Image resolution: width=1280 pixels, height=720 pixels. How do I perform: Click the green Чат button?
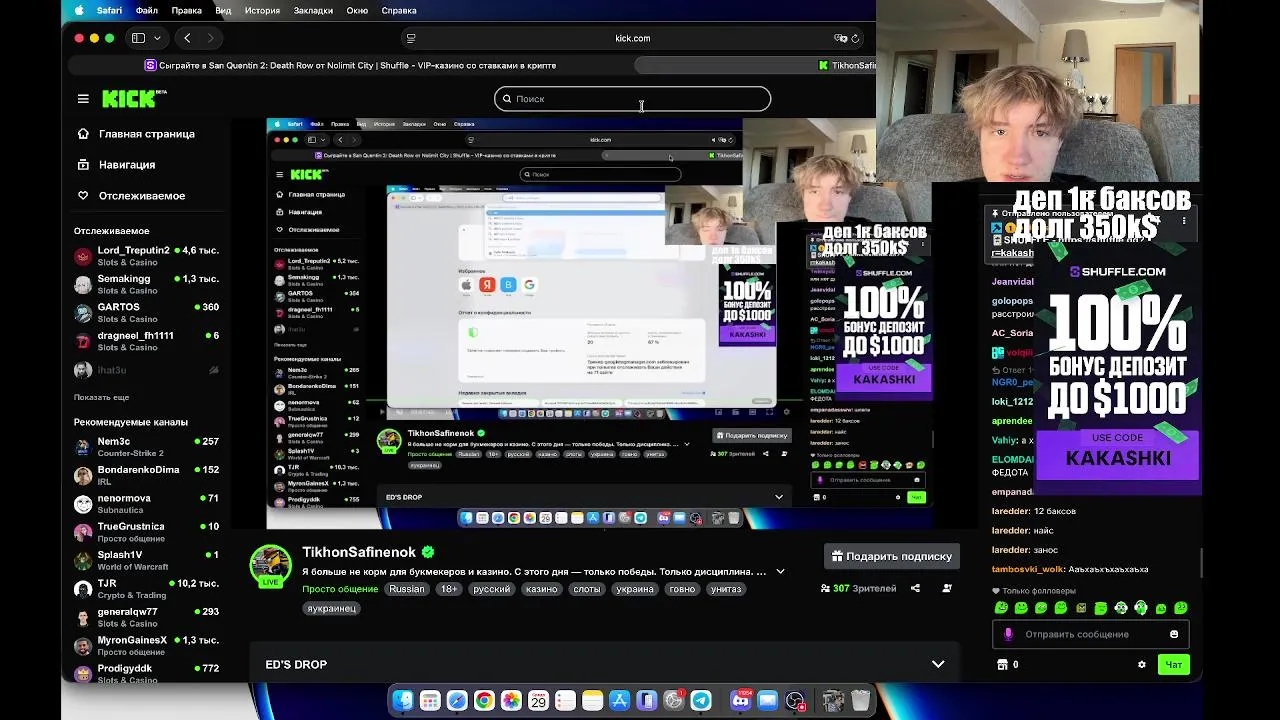point(1174,665)
